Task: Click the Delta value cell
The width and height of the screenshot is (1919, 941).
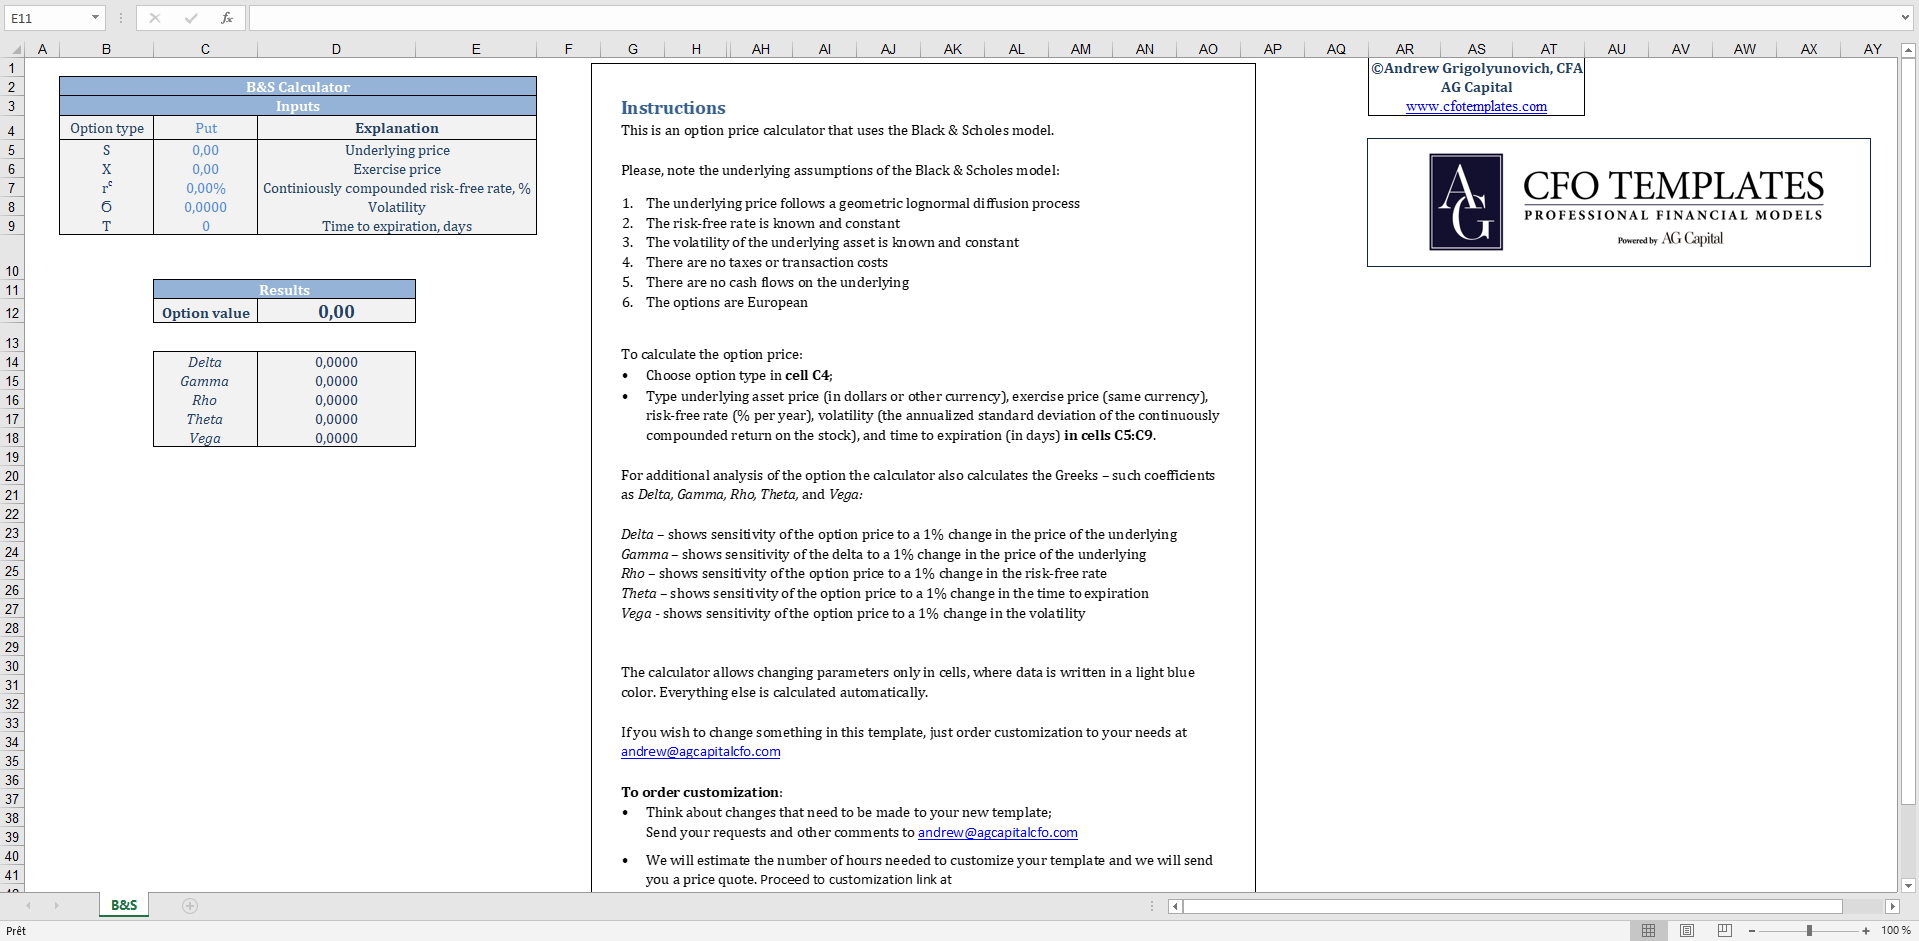Action: 336,362
